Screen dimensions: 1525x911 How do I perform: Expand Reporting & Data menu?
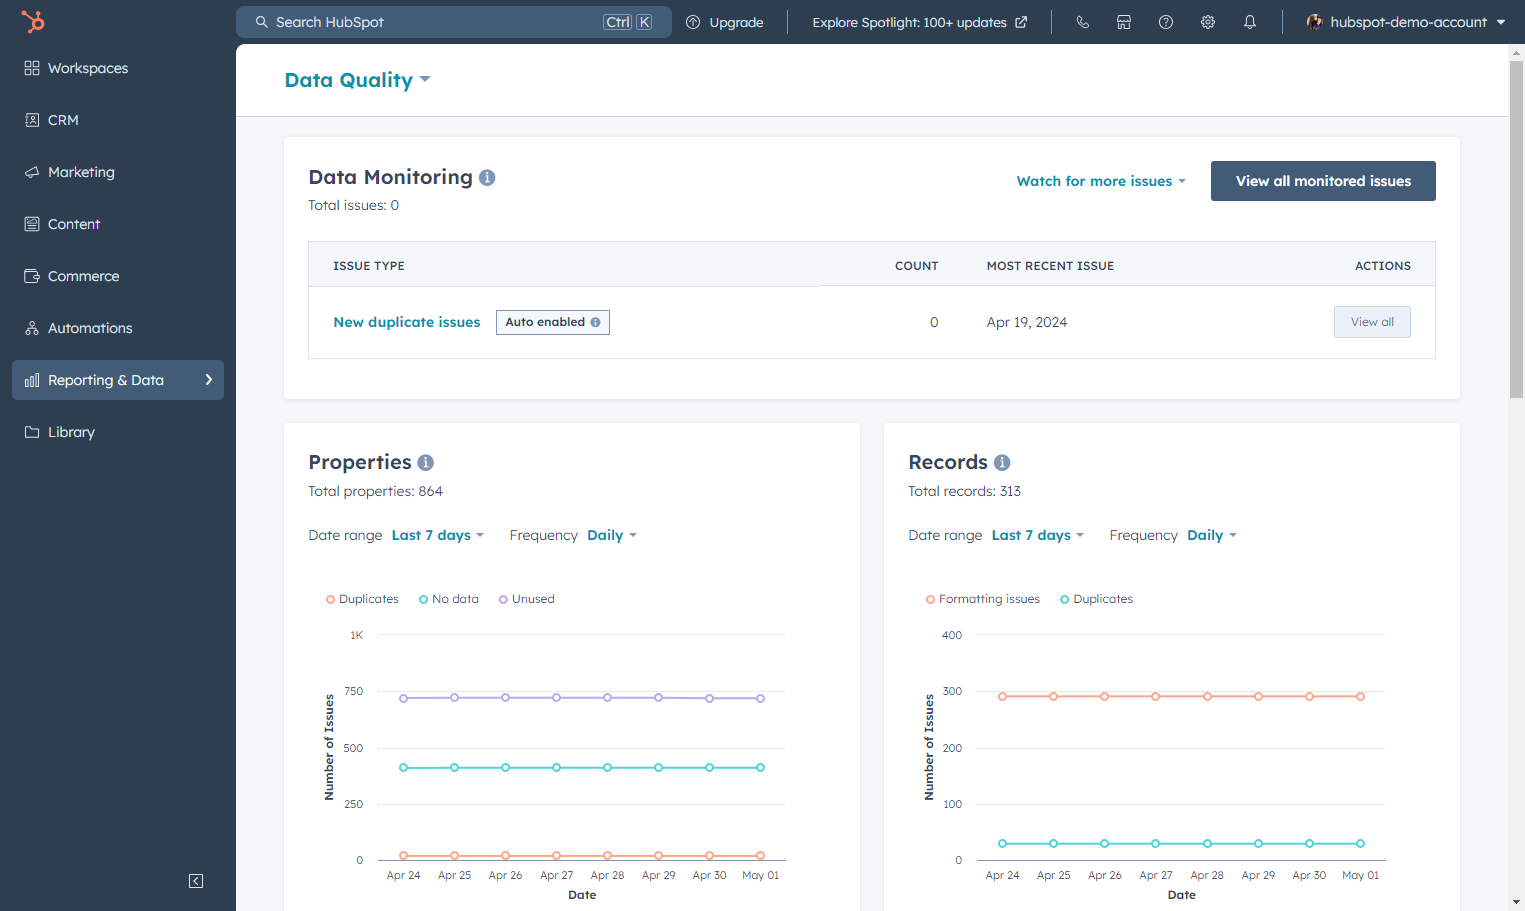click(118, 380)
